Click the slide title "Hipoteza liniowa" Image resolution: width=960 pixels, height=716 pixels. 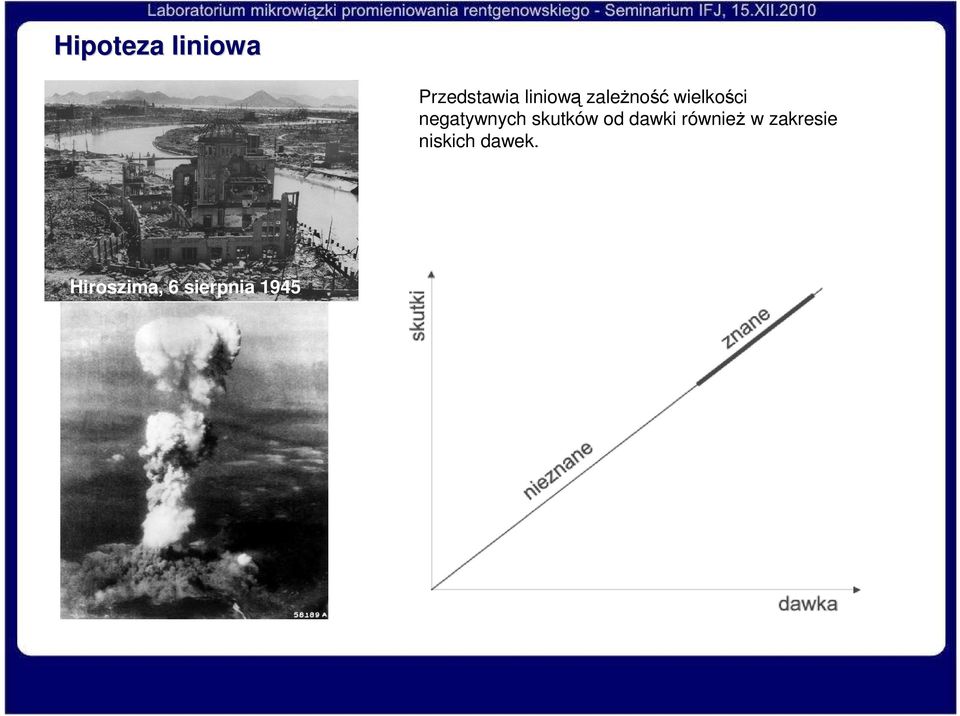click(157, 46)
